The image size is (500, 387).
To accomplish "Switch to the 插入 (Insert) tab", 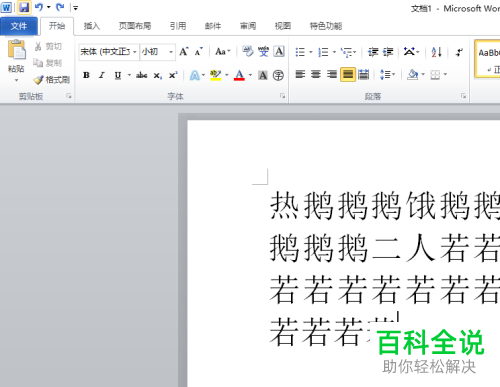I will tap(92, 26).
